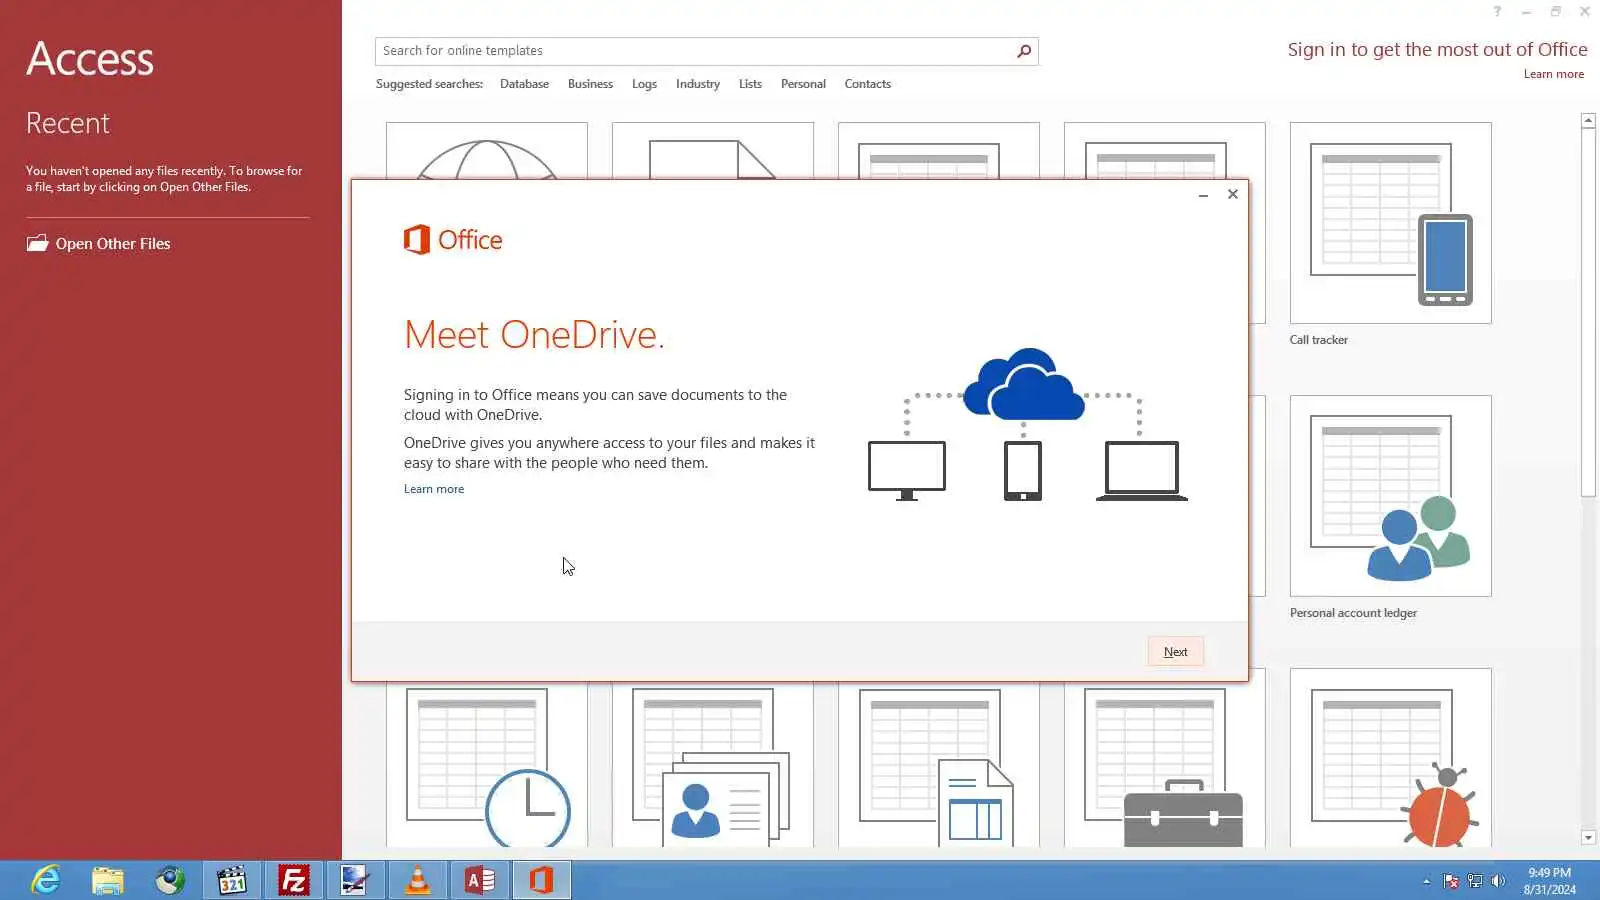Select the Database suggested search
Viewport: 1600px width, 900px height.
click(x=524, y=84)
